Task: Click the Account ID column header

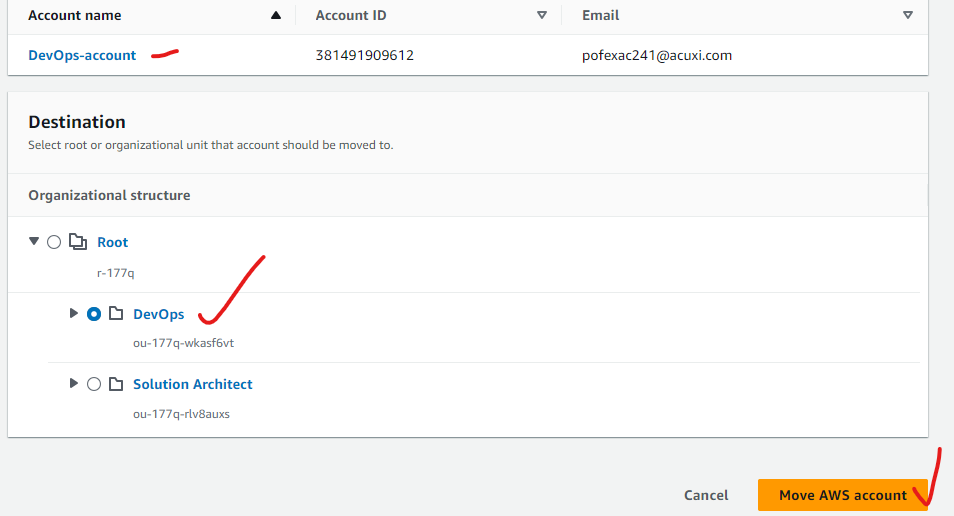Action: pos(351,16)
